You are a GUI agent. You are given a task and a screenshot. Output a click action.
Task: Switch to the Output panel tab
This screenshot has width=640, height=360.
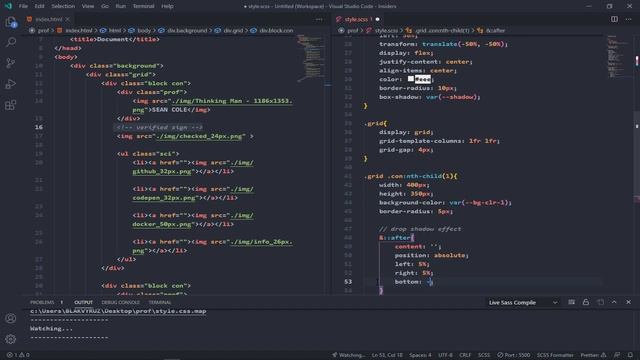click(x=83, y=302)
